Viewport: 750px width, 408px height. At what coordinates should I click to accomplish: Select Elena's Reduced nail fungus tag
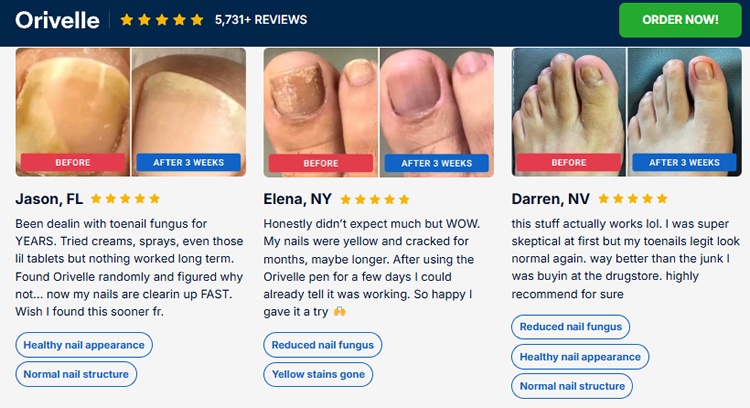tap(323, 345)
